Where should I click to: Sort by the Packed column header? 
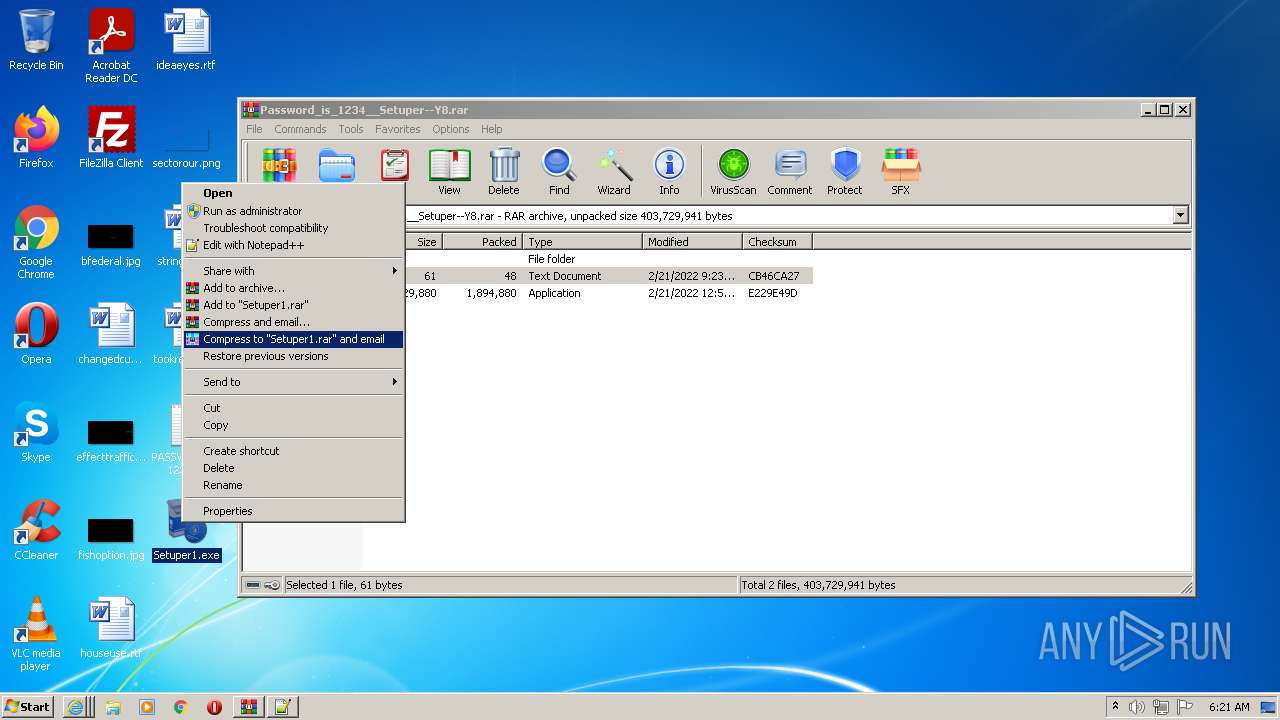(482, 242)
